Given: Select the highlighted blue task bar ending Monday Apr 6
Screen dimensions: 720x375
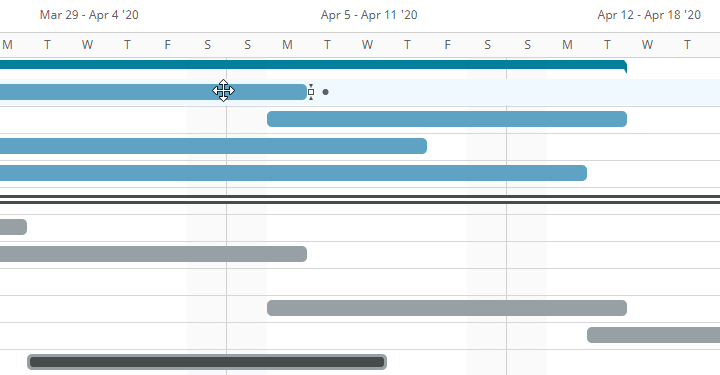Looking at the screenshot, I should (x=153, y=92).
